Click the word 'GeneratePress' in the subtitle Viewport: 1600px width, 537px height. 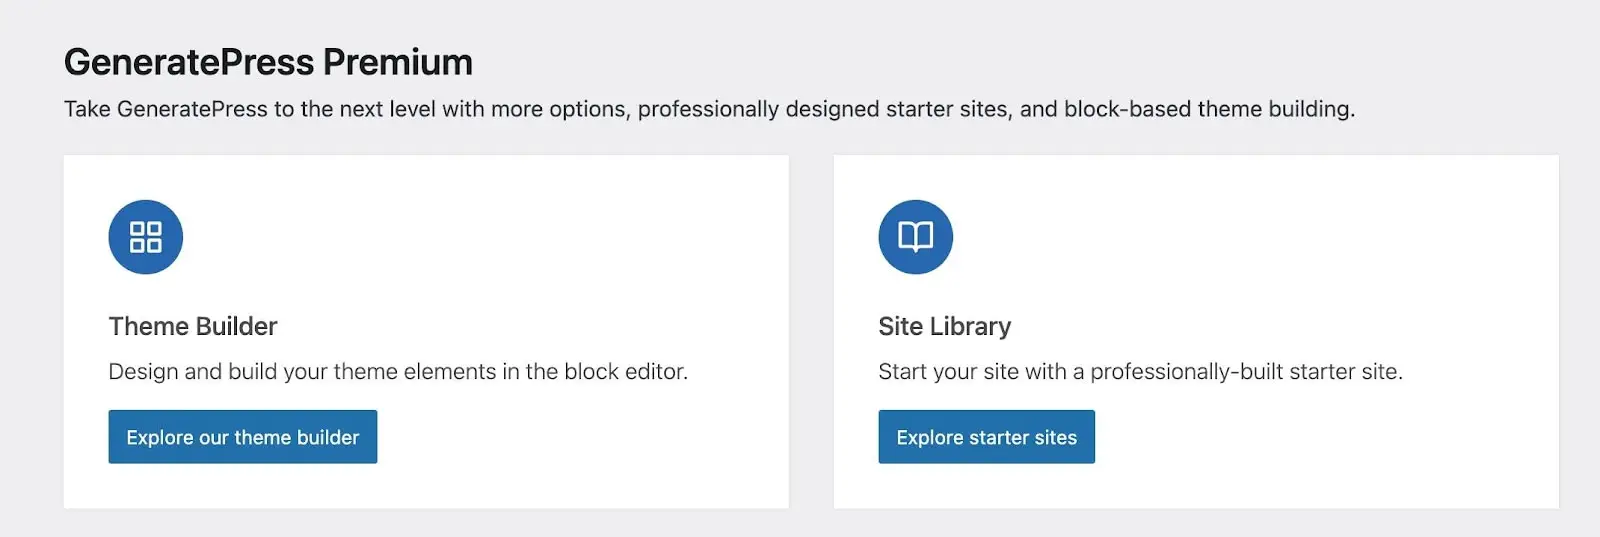click(192, 109)
